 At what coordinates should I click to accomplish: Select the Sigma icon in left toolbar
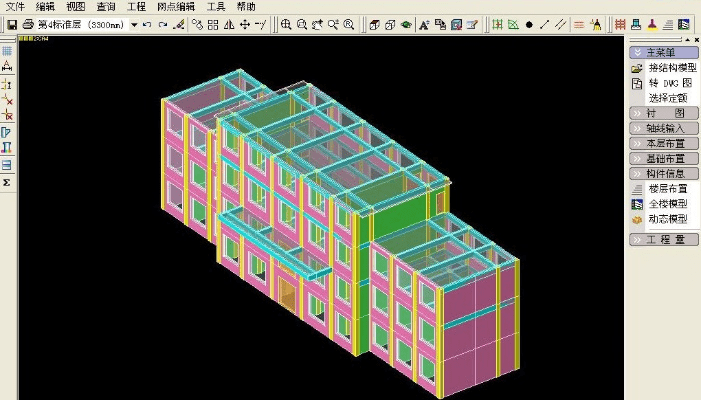pyautogui.click(x=7, y=183)
